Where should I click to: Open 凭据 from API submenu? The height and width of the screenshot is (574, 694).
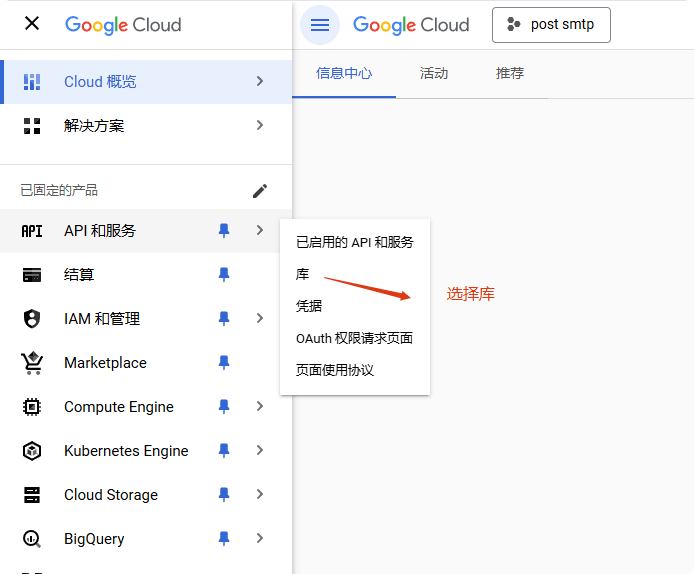coord(355,306)
